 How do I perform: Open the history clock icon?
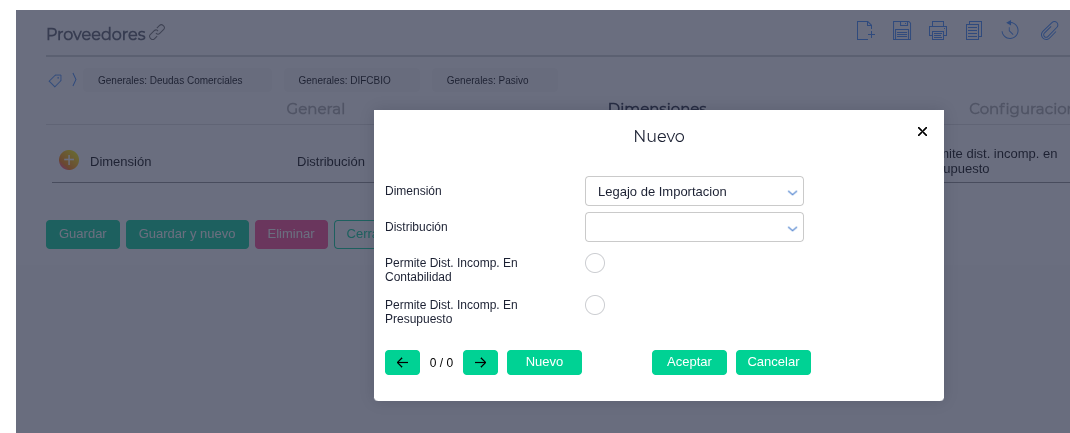[x=1010, y=31]
